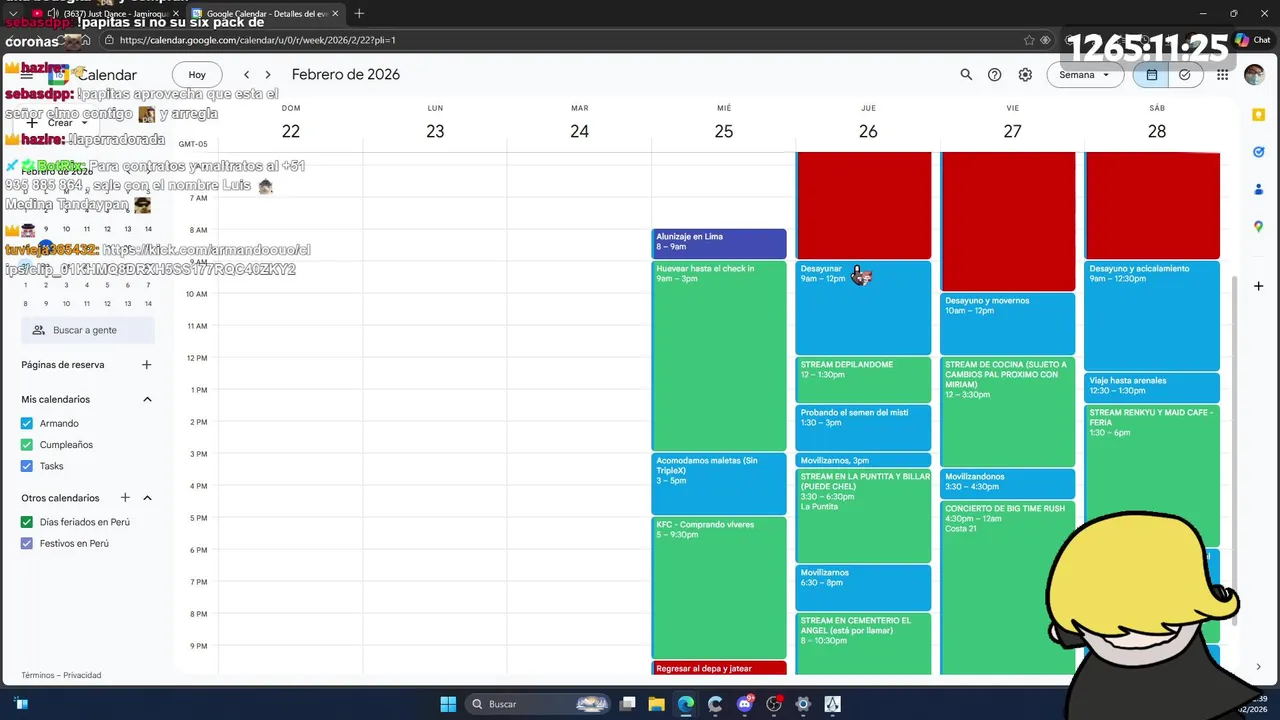Image resolution: width=1280 pixels, height=720 pixels.
Task: Open Discord from taskbar
Action: click(x=744, y=704)
